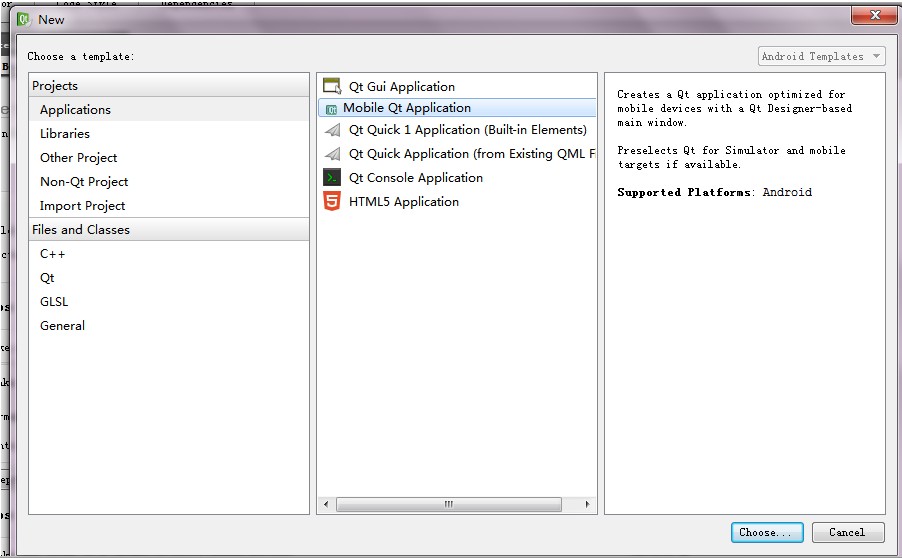Choose Qt Console Application template text
The image size is (902, 558).
click(416, 178)
